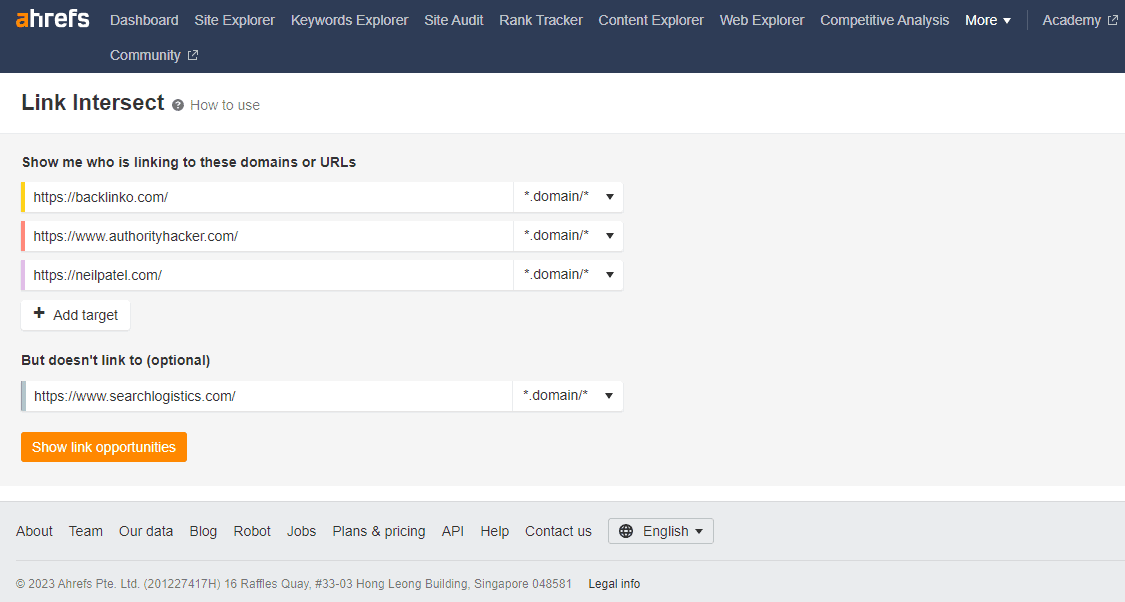Click the Ahrefs logo

pyautogui.click(x=52, y=19)
